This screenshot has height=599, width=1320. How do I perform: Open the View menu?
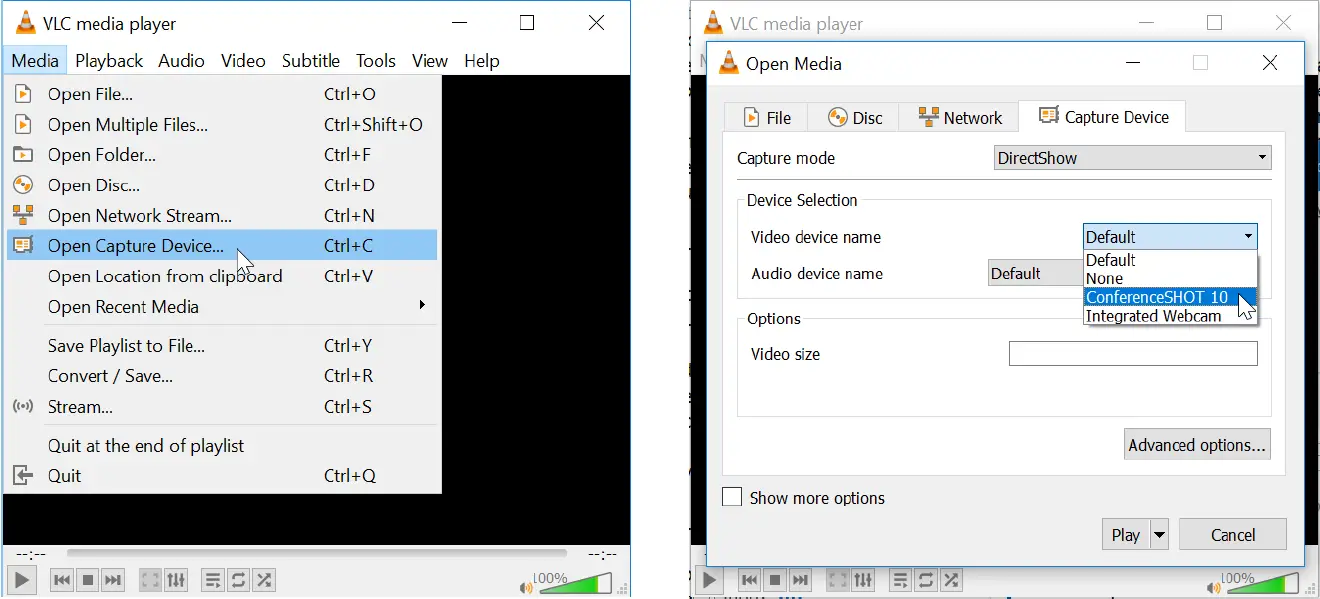430,61
